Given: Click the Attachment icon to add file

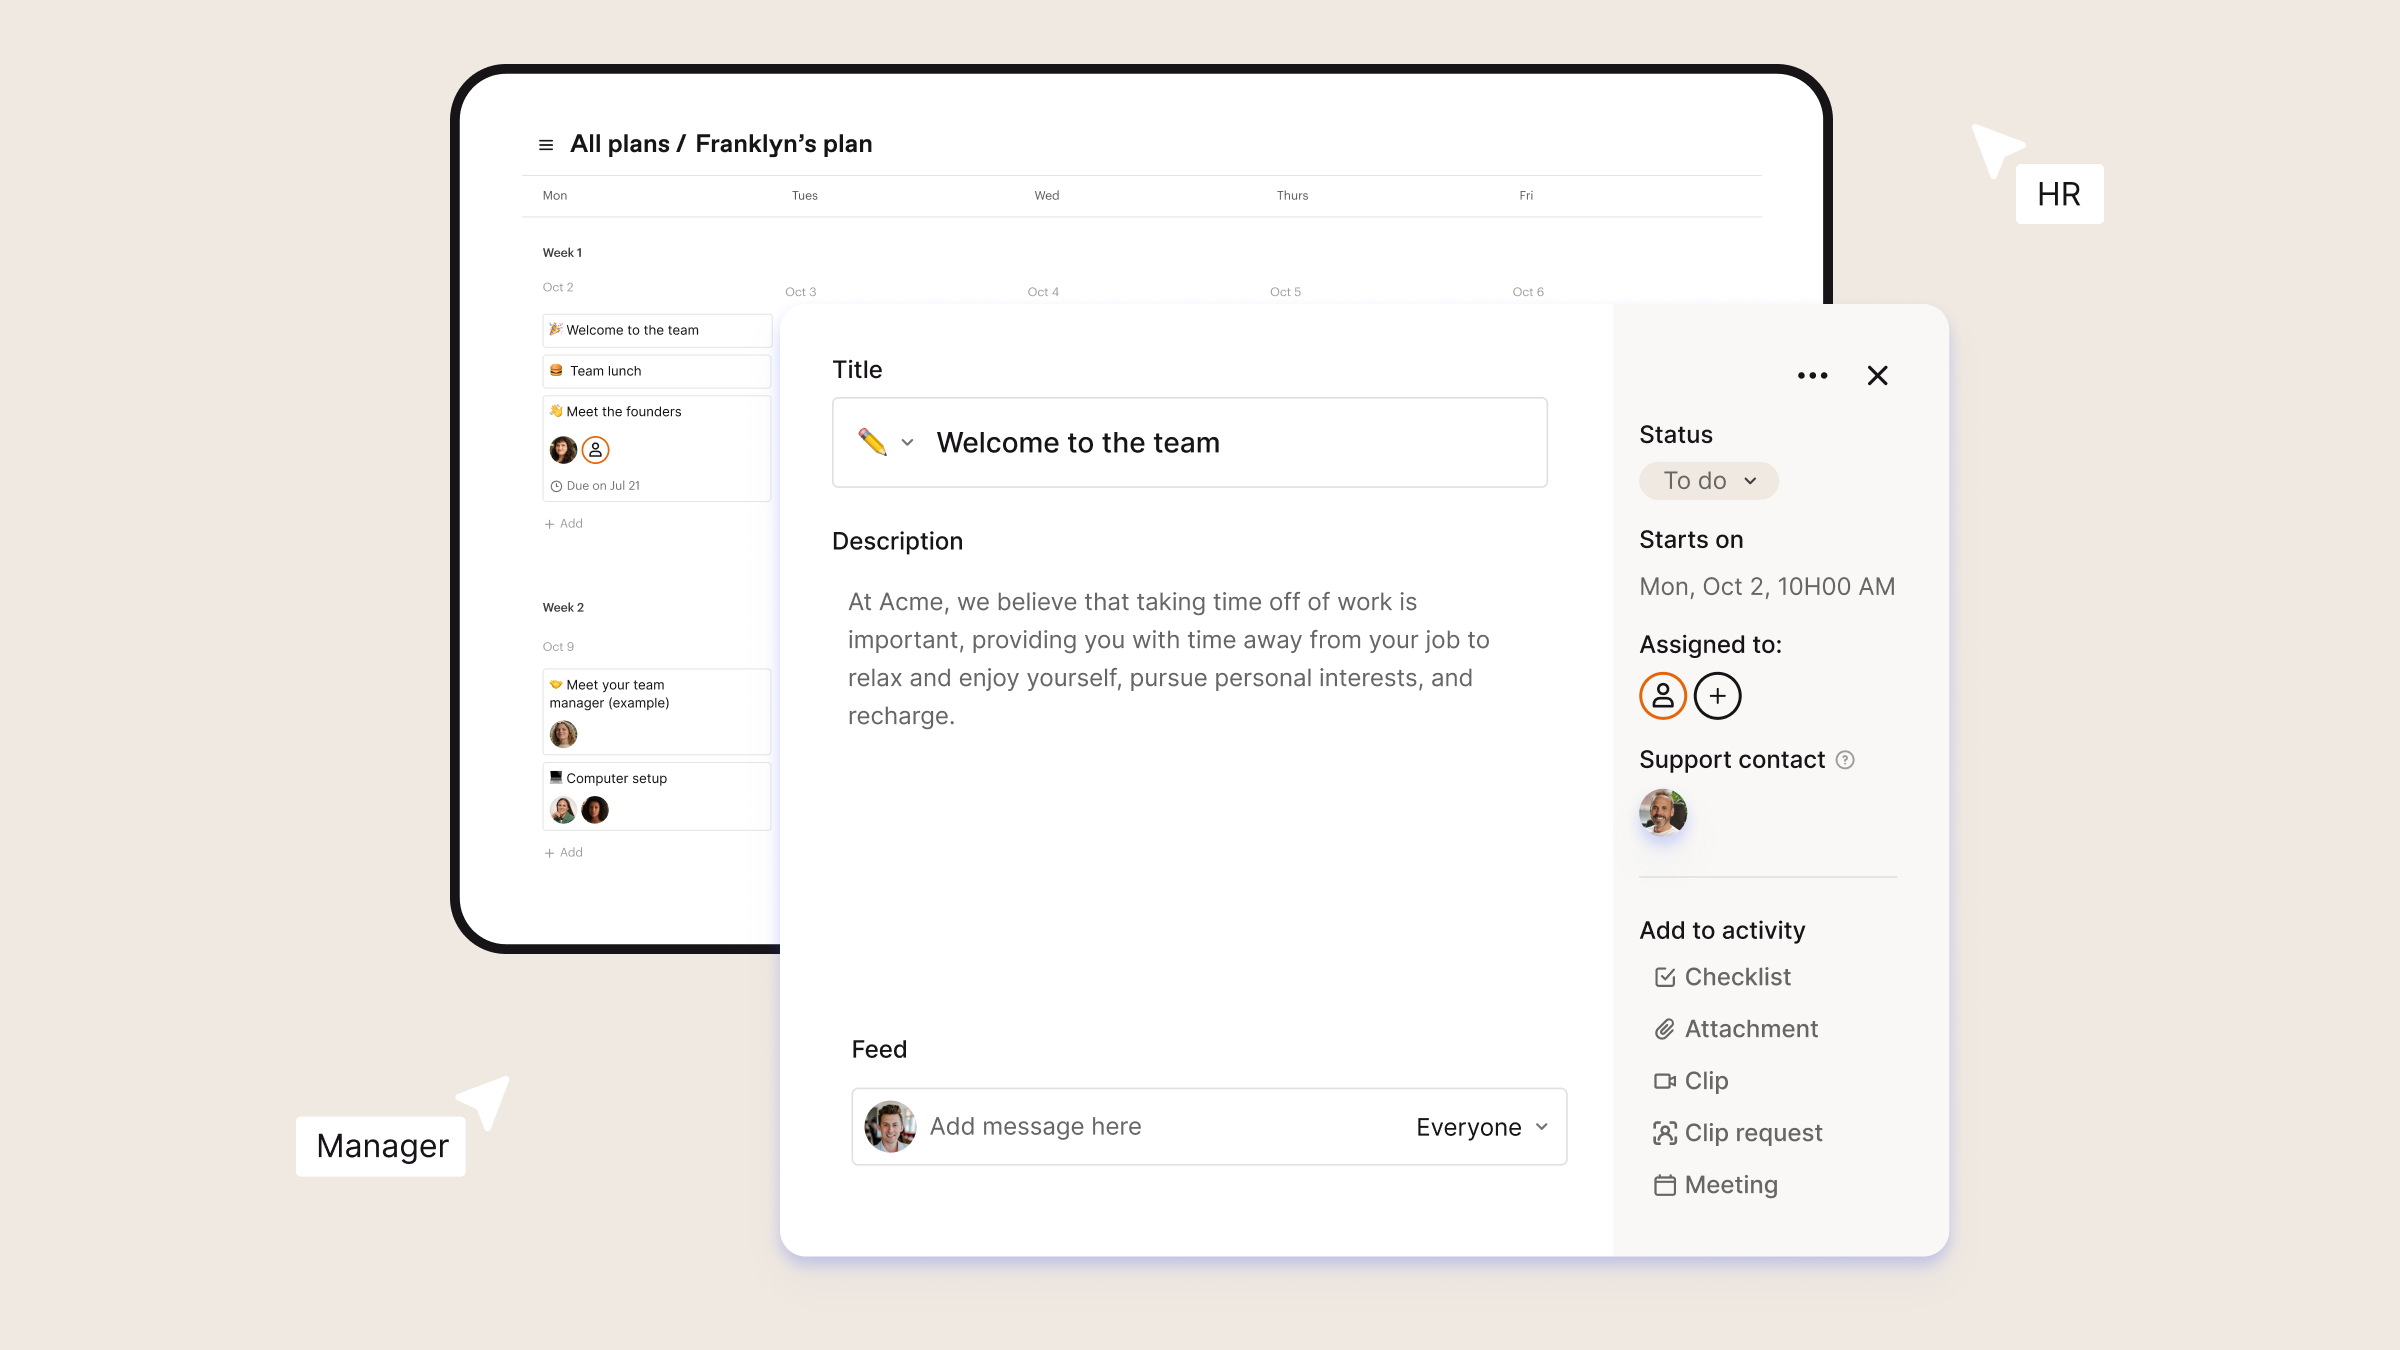Looking at the screenshot, I should coord(1665,1029).
